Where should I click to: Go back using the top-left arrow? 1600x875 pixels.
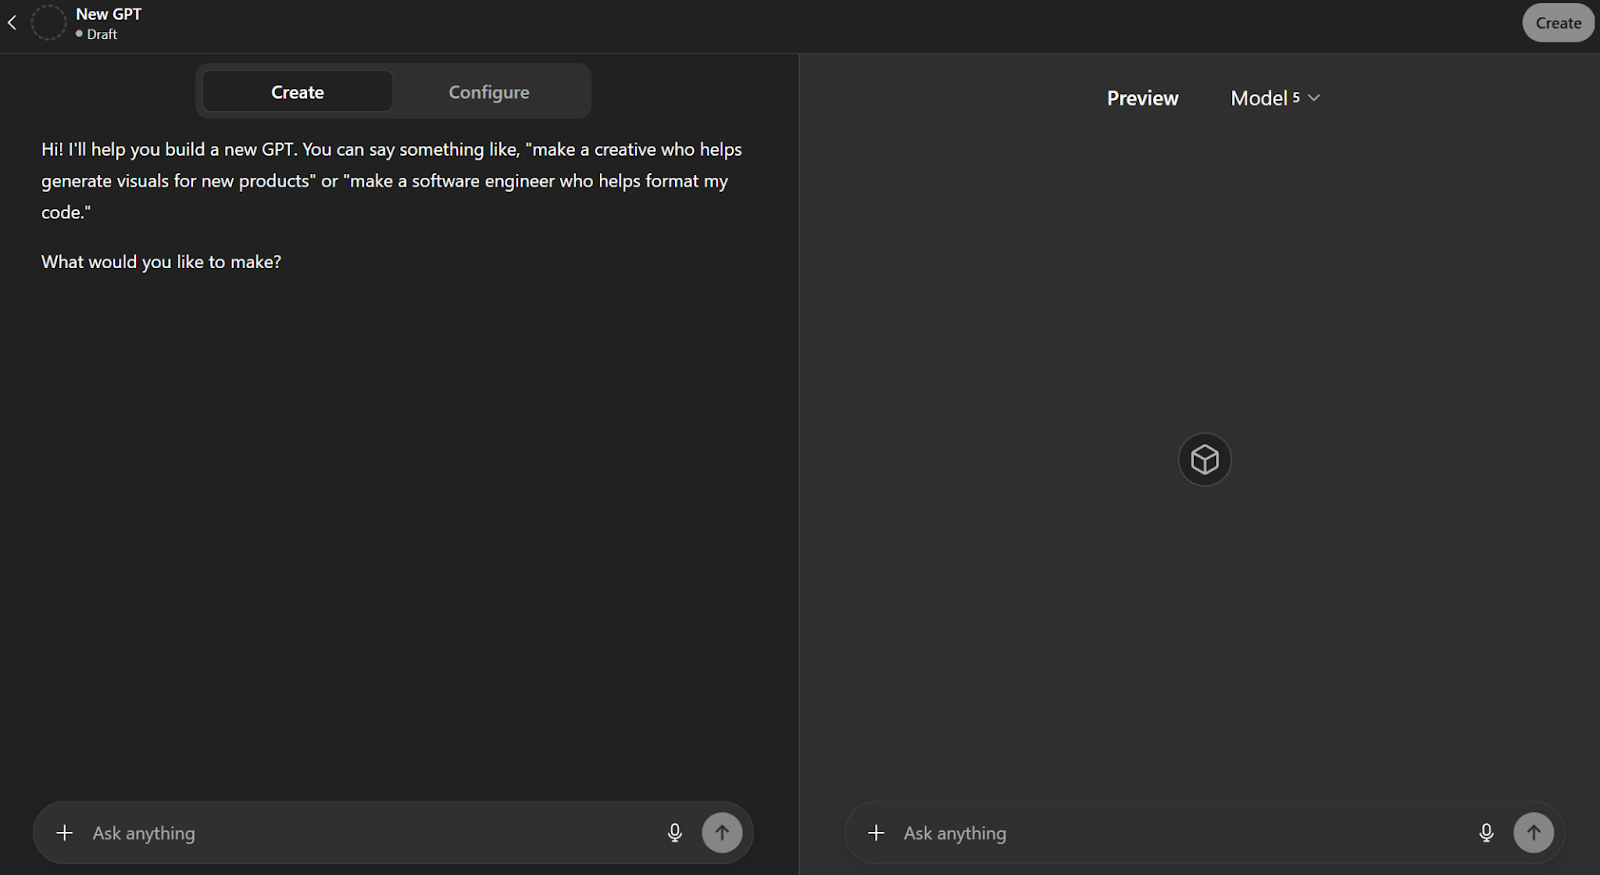12,23
